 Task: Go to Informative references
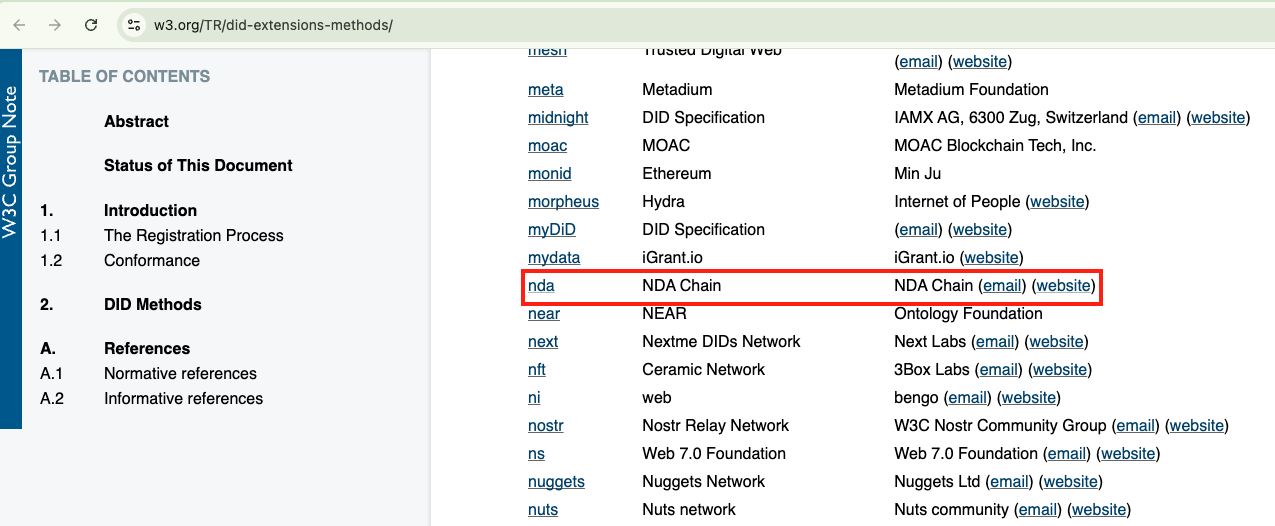[x=183, y=398]
